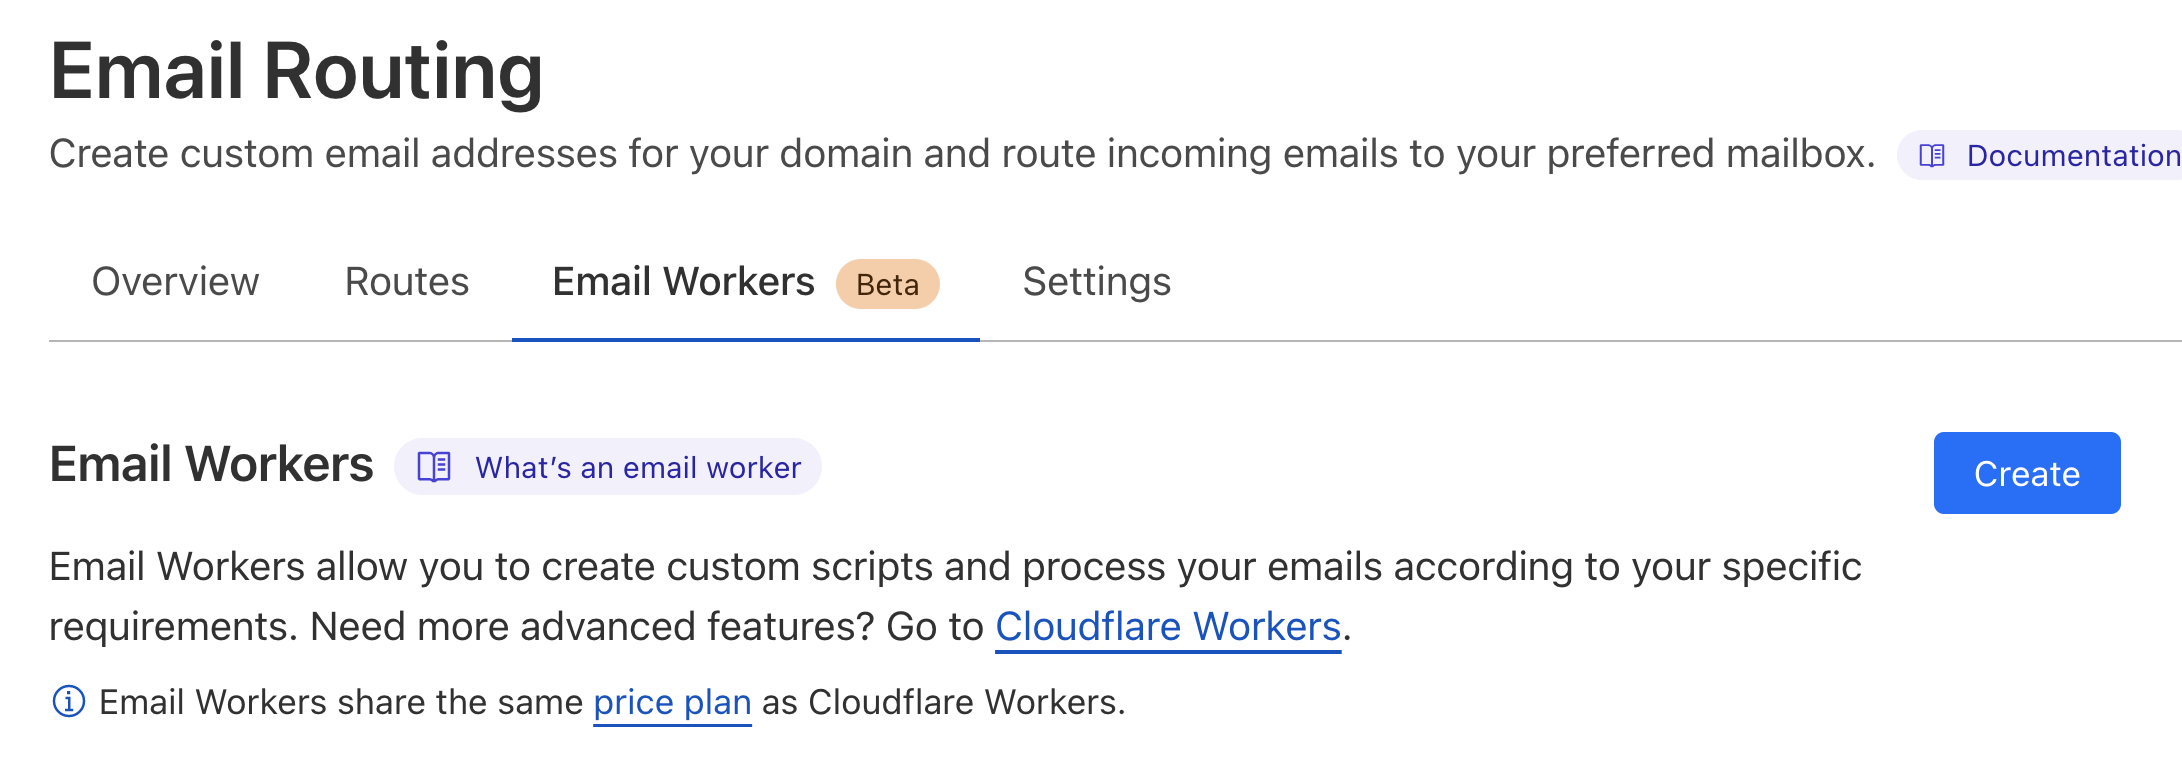The width and height of the screenshot is (2182, 766).
Task: Click the Email Workers section heading
Action: click(210, 464)
